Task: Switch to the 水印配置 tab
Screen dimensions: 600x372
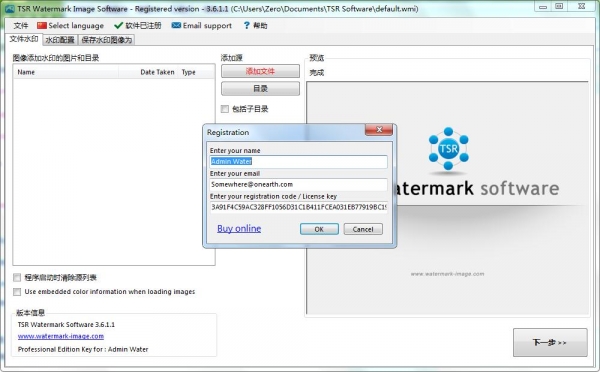Action: [60, 40]
